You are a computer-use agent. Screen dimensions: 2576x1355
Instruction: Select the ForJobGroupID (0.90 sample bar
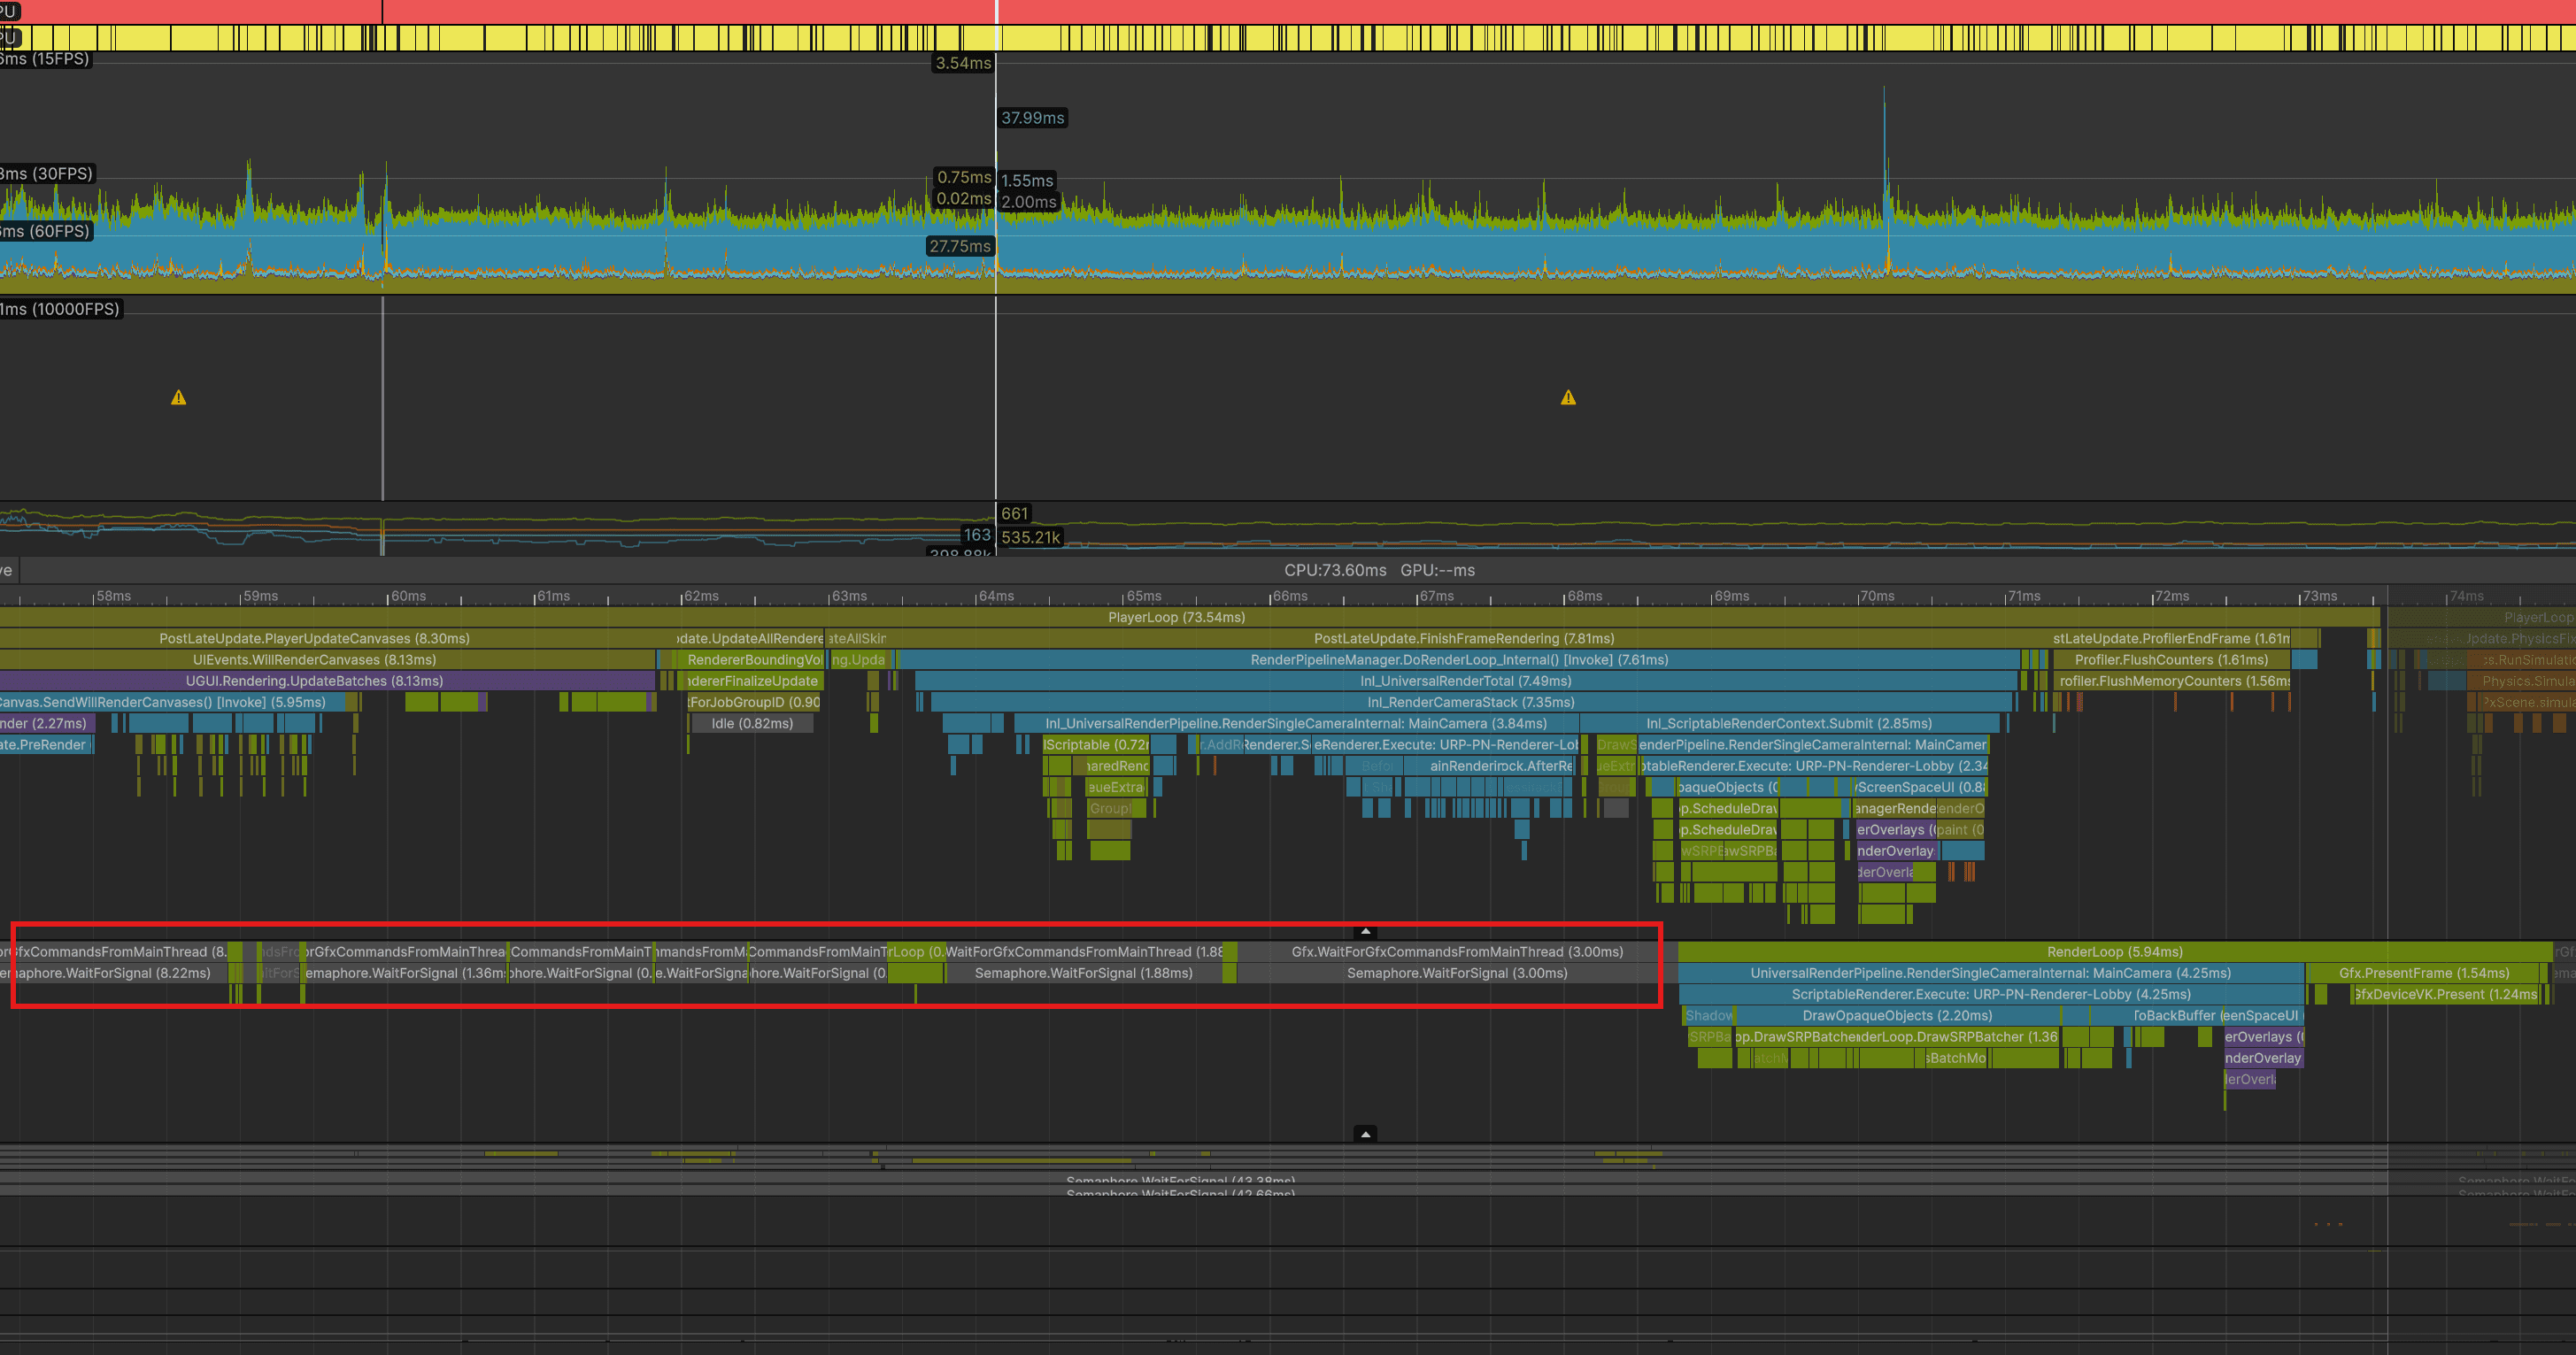pyautogui.click(x=754, y=702)
